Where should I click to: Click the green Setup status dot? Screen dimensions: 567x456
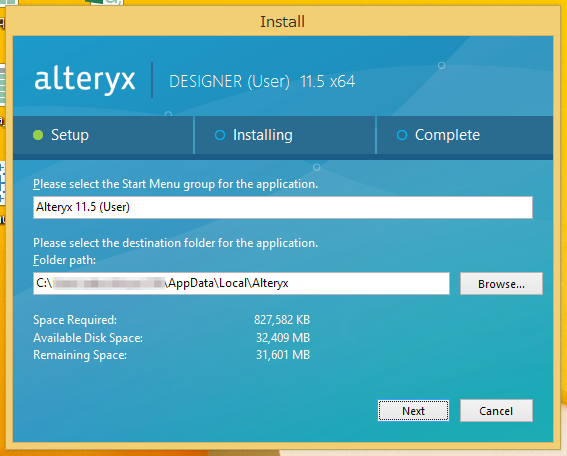[38, 135]
